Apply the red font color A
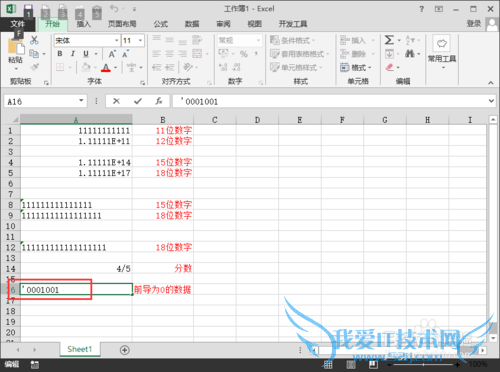This screenshot has height=372, width=500. [x=106, y=68]
